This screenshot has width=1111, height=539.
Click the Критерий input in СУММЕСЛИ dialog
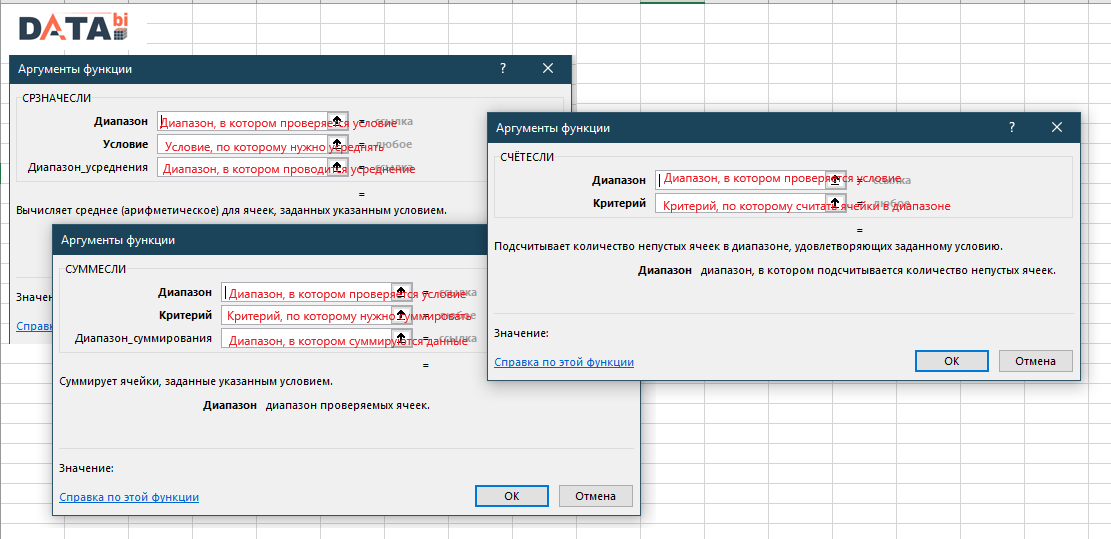tap(307, 315)
